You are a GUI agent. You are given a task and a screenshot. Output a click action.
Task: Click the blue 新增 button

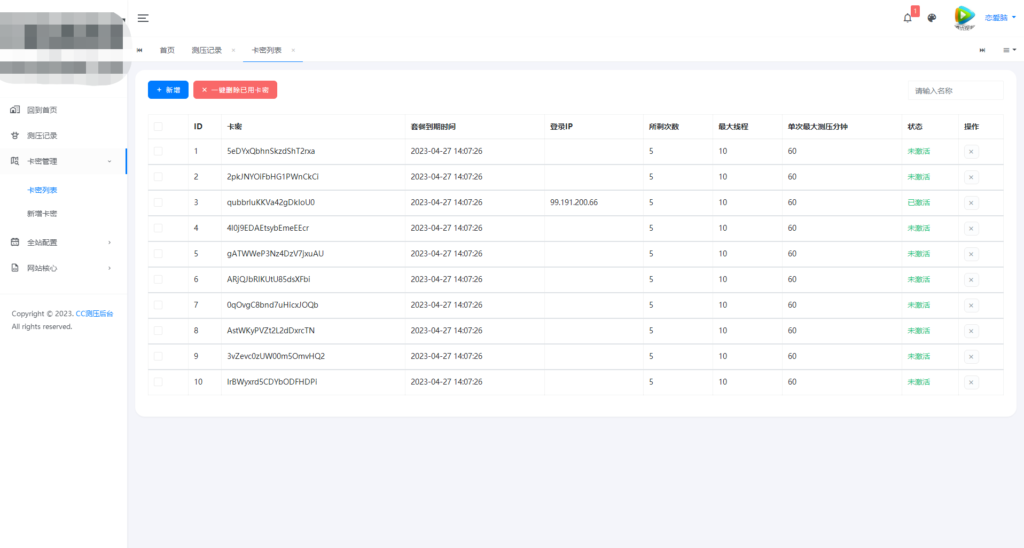pyautogui.click(x=168, y=90)
